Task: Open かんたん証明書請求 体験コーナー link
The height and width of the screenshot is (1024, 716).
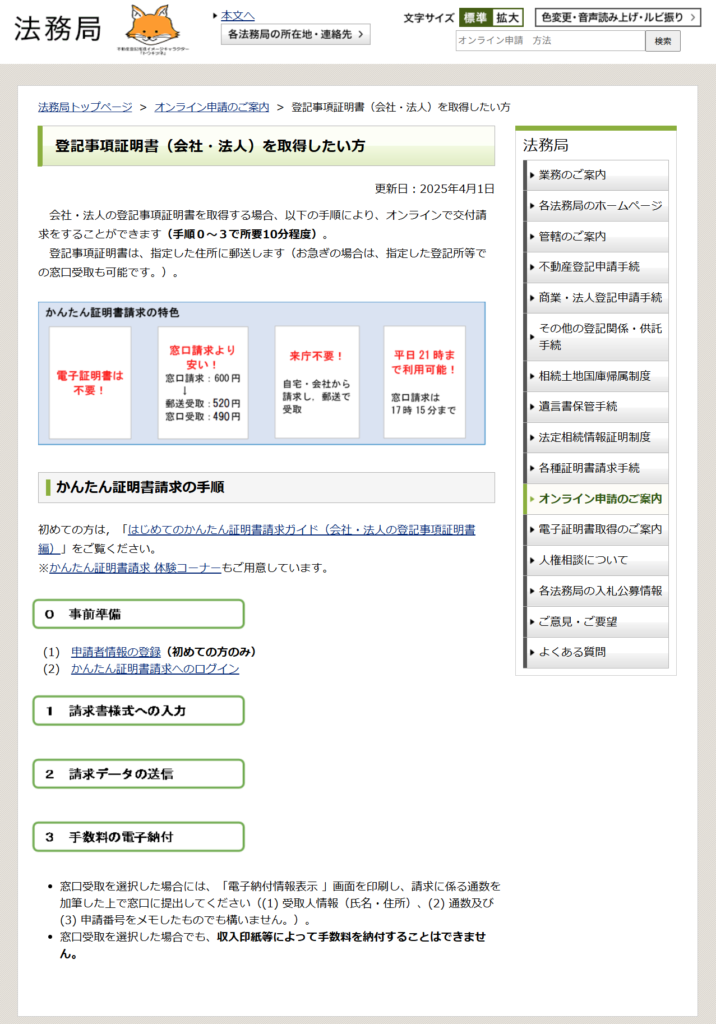Action: 135,568
